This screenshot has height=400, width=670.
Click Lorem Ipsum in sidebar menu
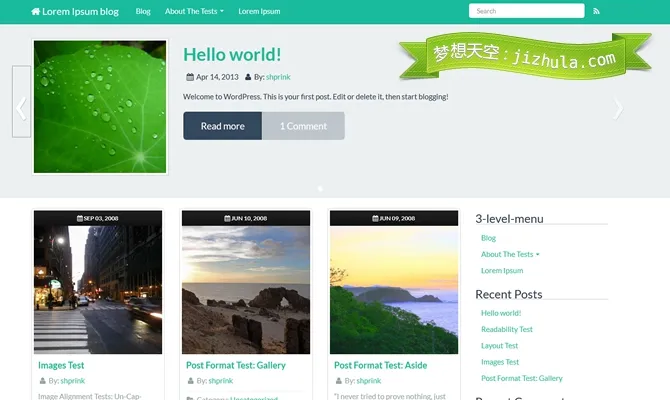click(502, 271)
